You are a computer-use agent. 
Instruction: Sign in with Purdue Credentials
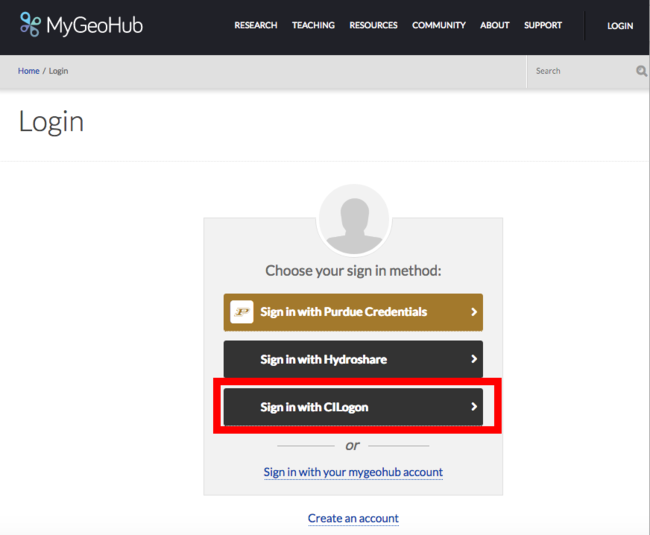[343, 312]
